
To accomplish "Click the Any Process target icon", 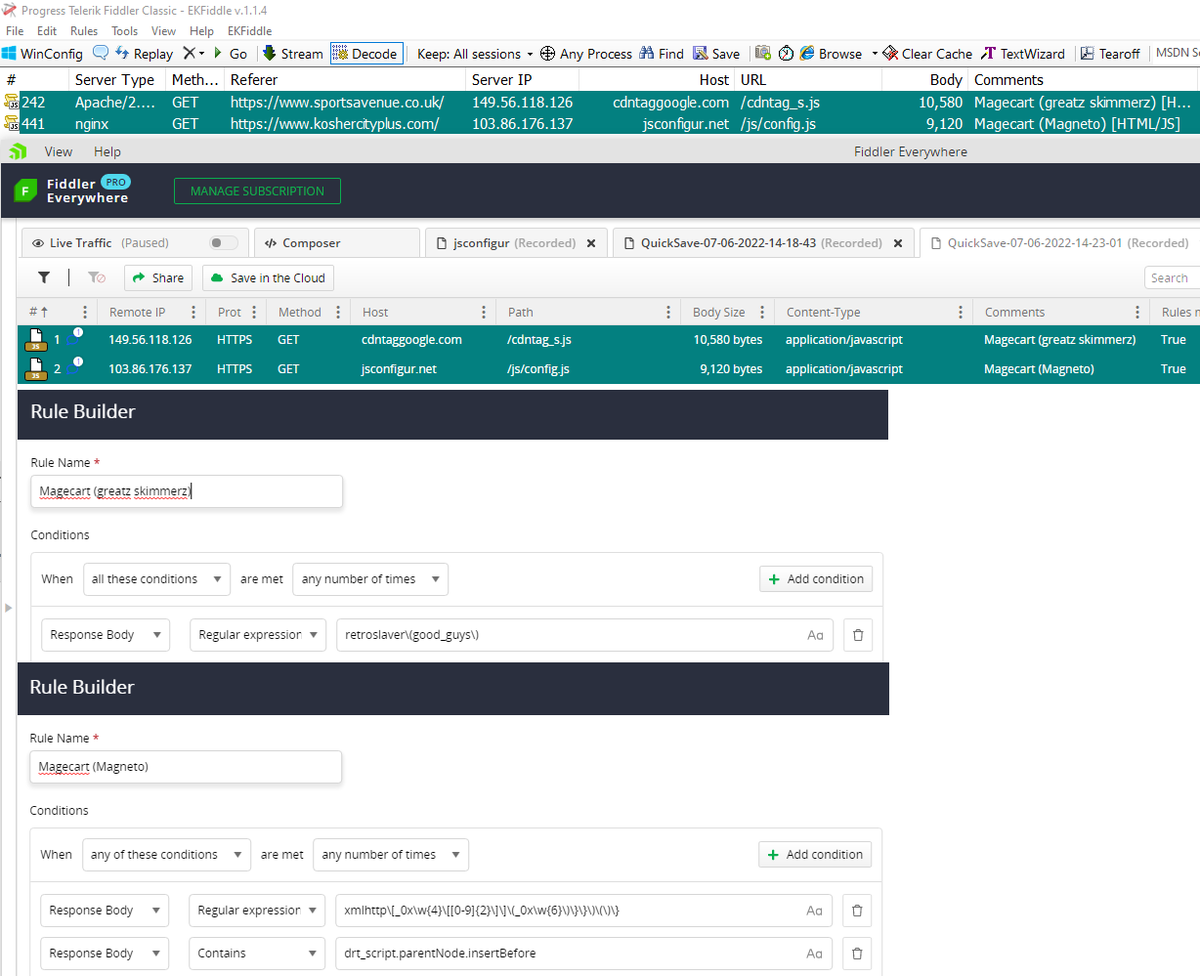I will (x=586, y=54).
